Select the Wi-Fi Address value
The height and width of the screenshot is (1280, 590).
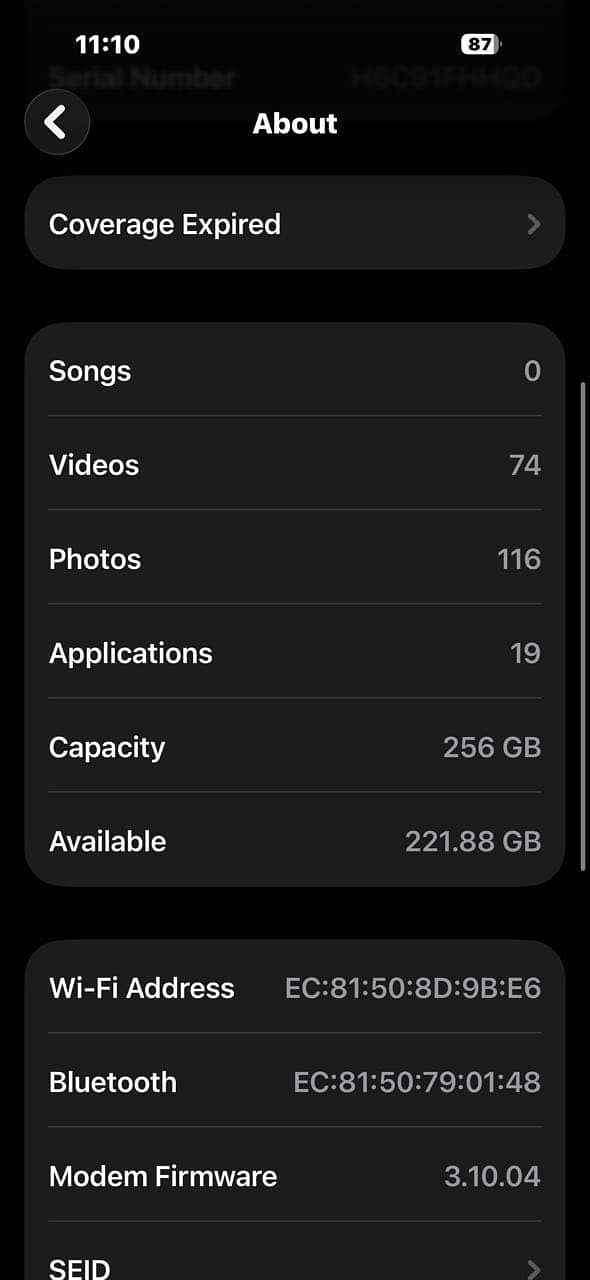(x=411, y=987)
